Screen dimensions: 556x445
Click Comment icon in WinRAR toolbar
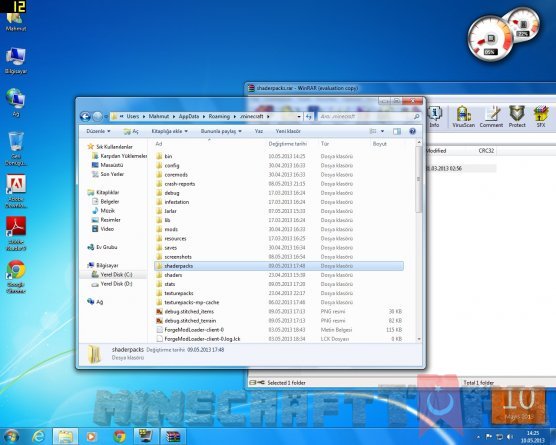click(x=491, y=117)
